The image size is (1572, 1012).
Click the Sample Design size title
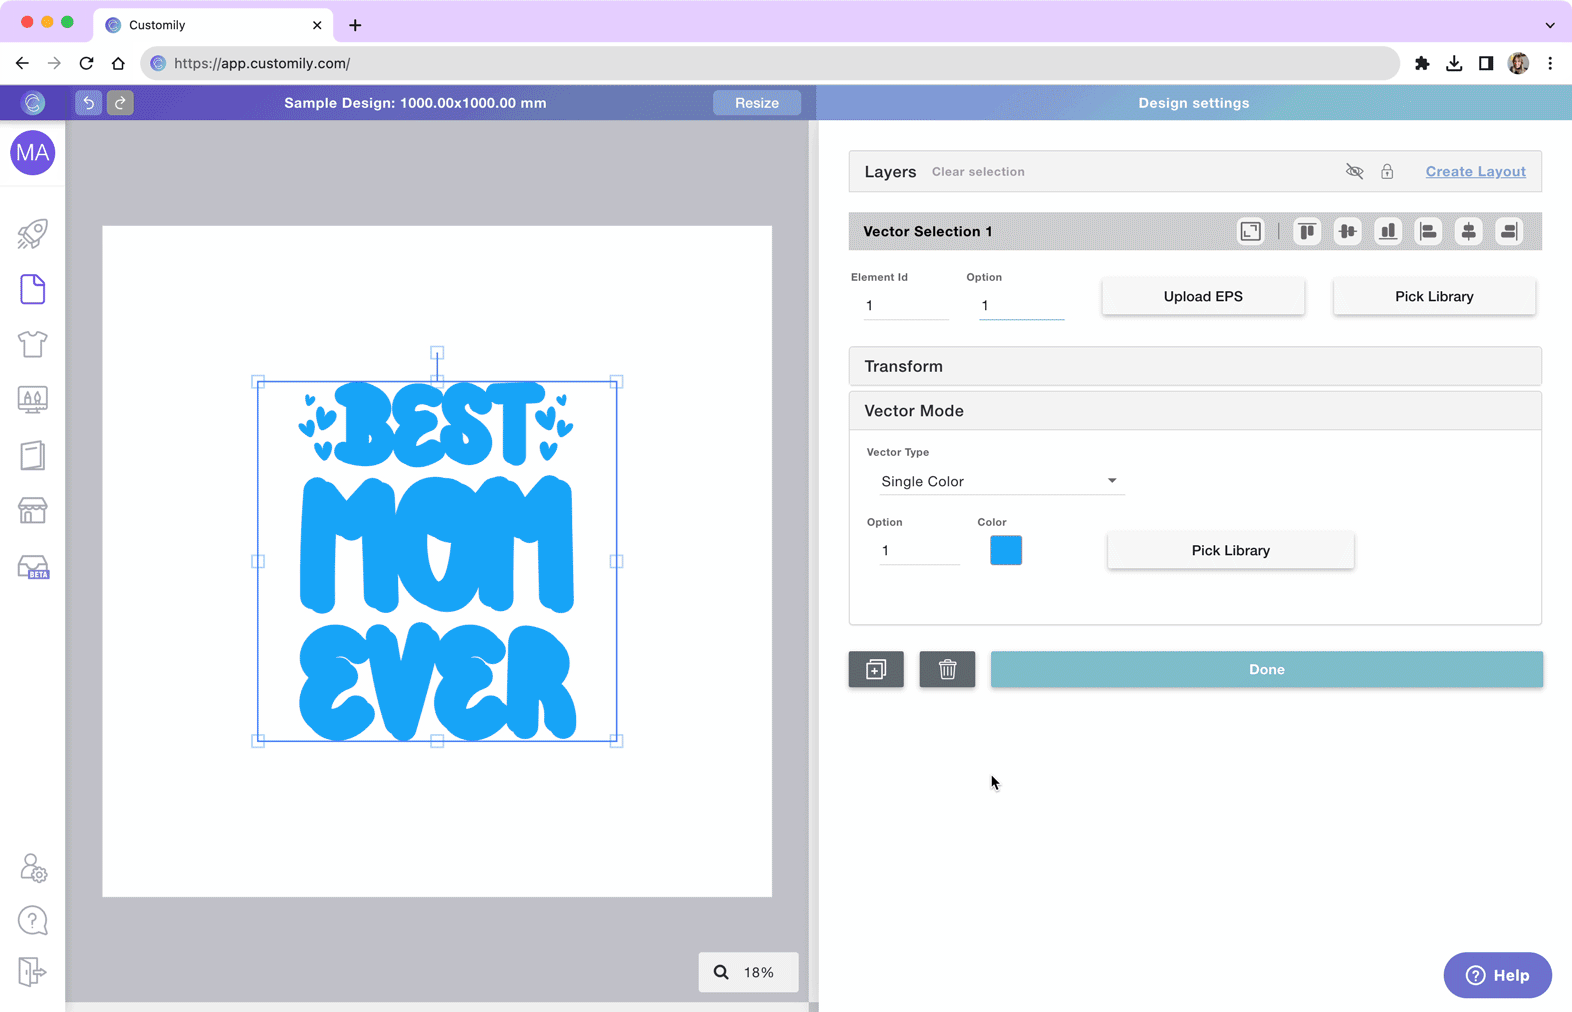tap(415, 103)
